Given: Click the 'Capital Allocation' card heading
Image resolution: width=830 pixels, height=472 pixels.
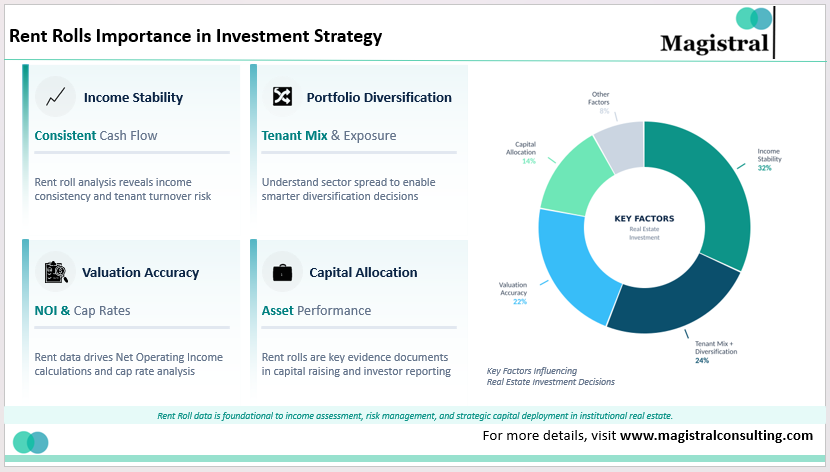Looking at the screenshot, I should click(x=363, y=273).
